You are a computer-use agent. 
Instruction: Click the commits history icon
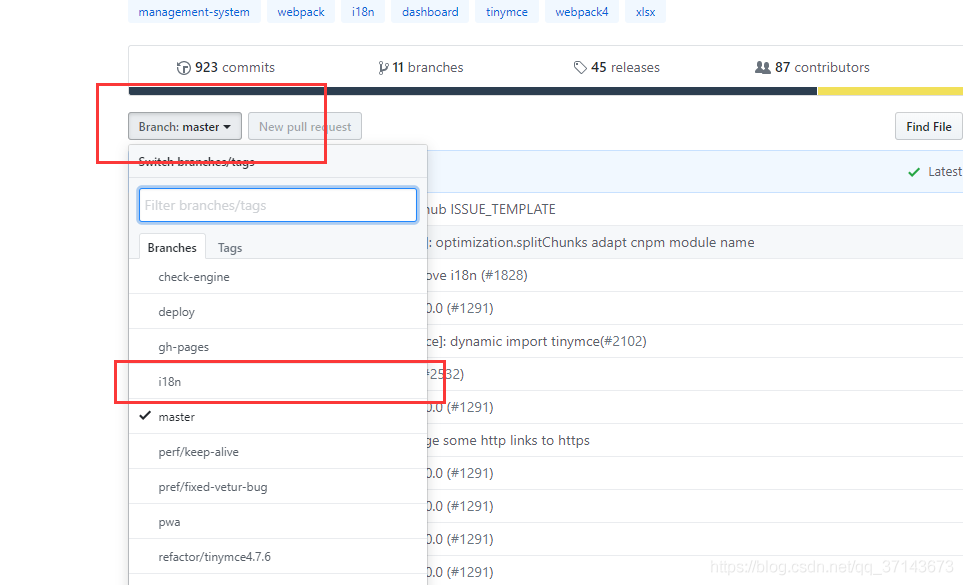click(183, 68)
